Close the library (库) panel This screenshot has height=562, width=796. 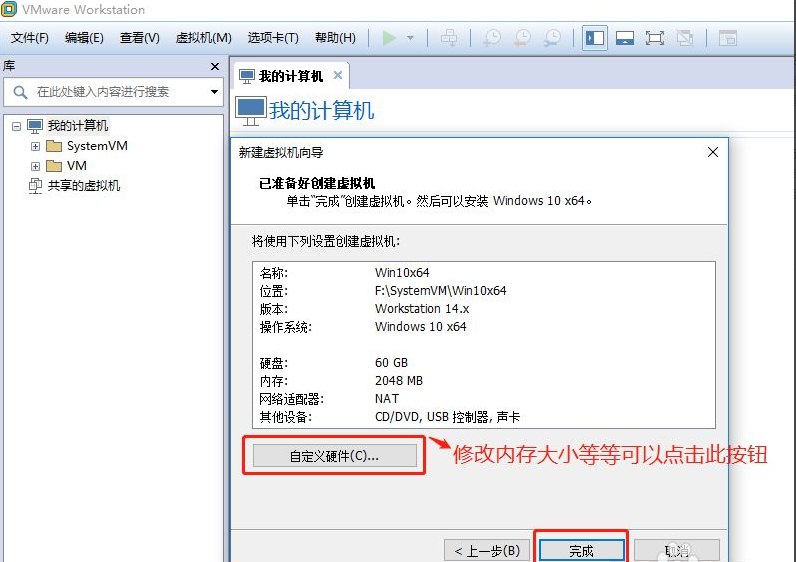[214, 66]
